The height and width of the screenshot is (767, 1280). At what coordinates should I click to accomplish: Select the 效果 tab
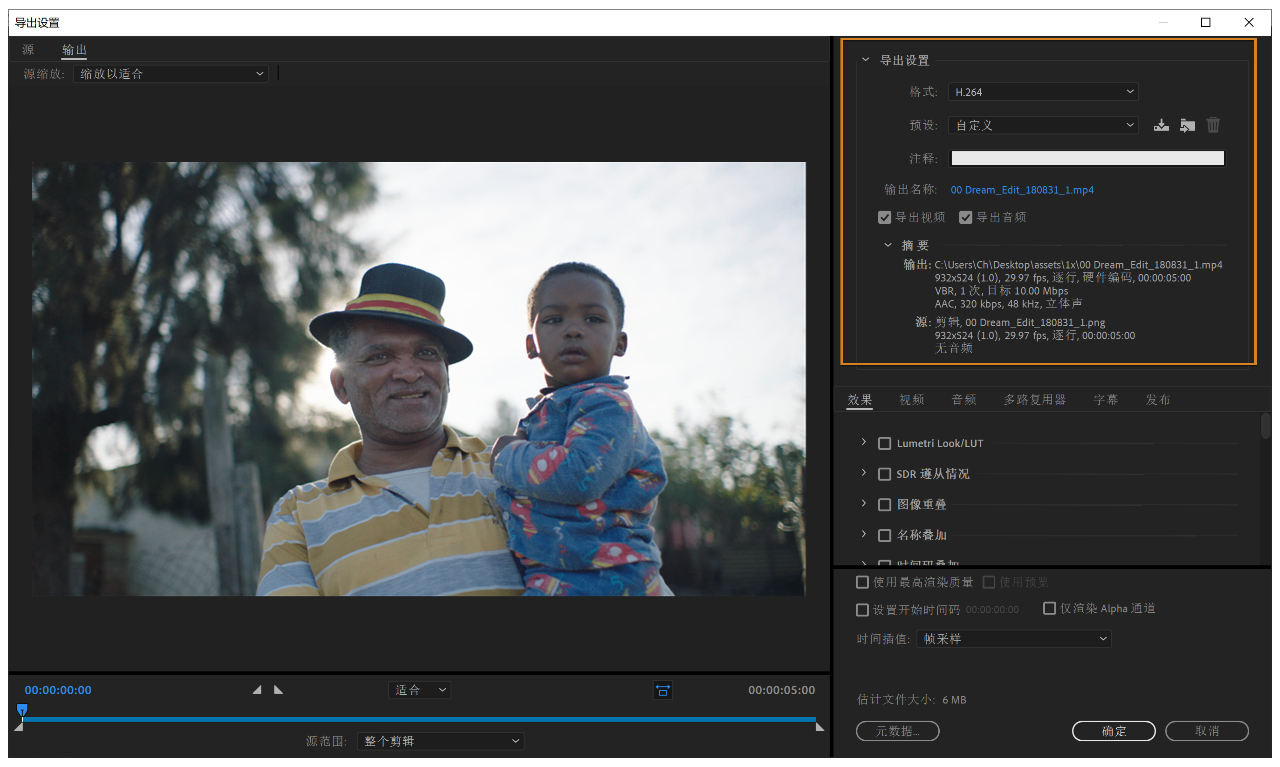click(x=860, y=400)
